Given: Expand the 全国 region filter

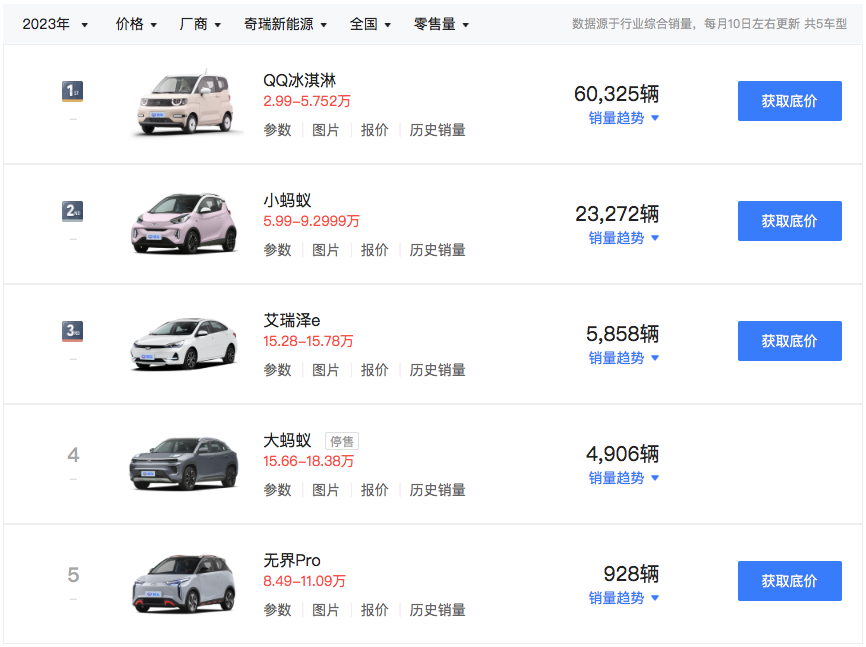Looking at the screenshot, I should pos(370,24).
